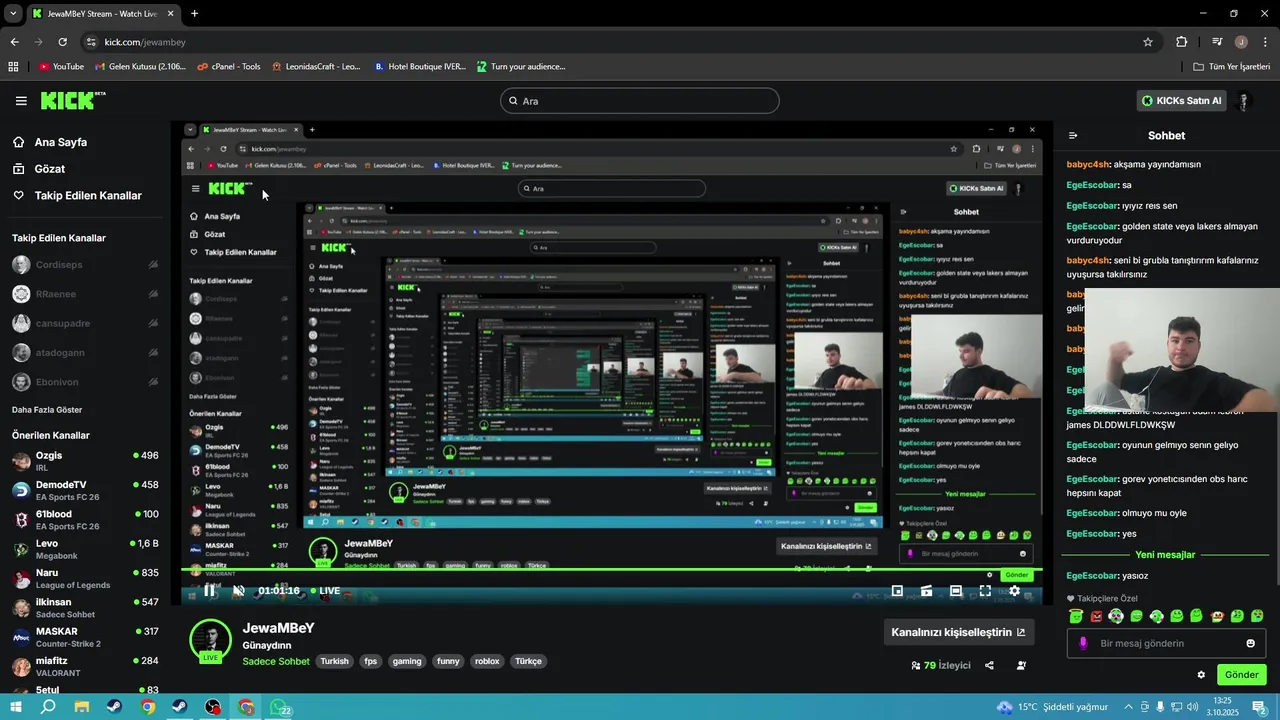Click Kanalınızı kişiselleştirin button
Image resolution: width=1280 pixels, height=720 pixels.
tap(958, 632)
